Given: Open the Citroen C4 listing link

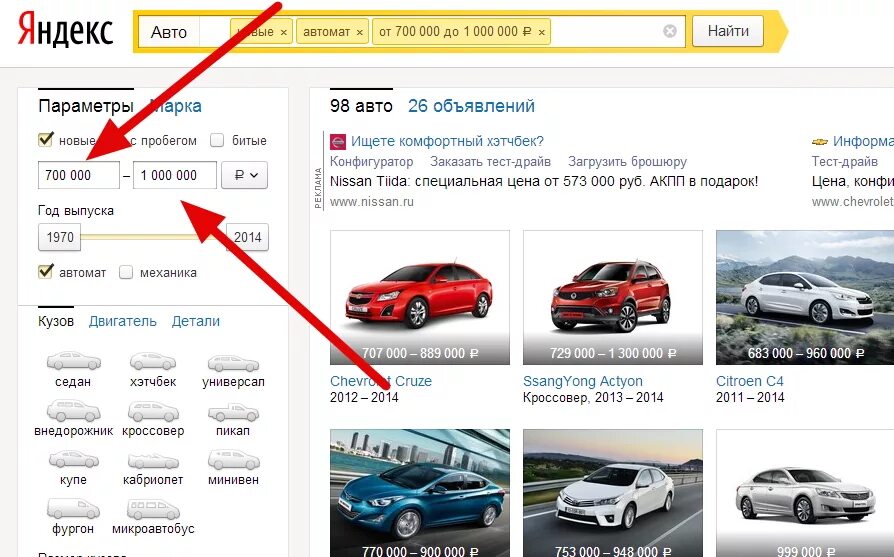Looking at the screenshot, I should (x=750, y=381).
